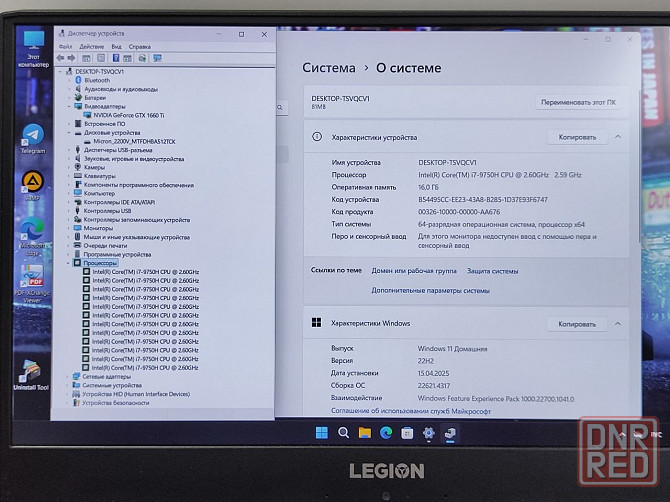Open Соглашение об использовании служб Майкрософт link
The image size is (670, 502).
pos(411,411)
